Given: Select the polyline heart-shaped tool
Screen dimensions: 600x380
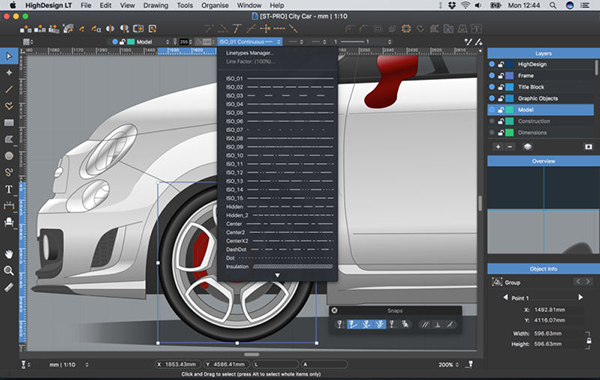Looking at the screenshot, I should click(9, 106).
